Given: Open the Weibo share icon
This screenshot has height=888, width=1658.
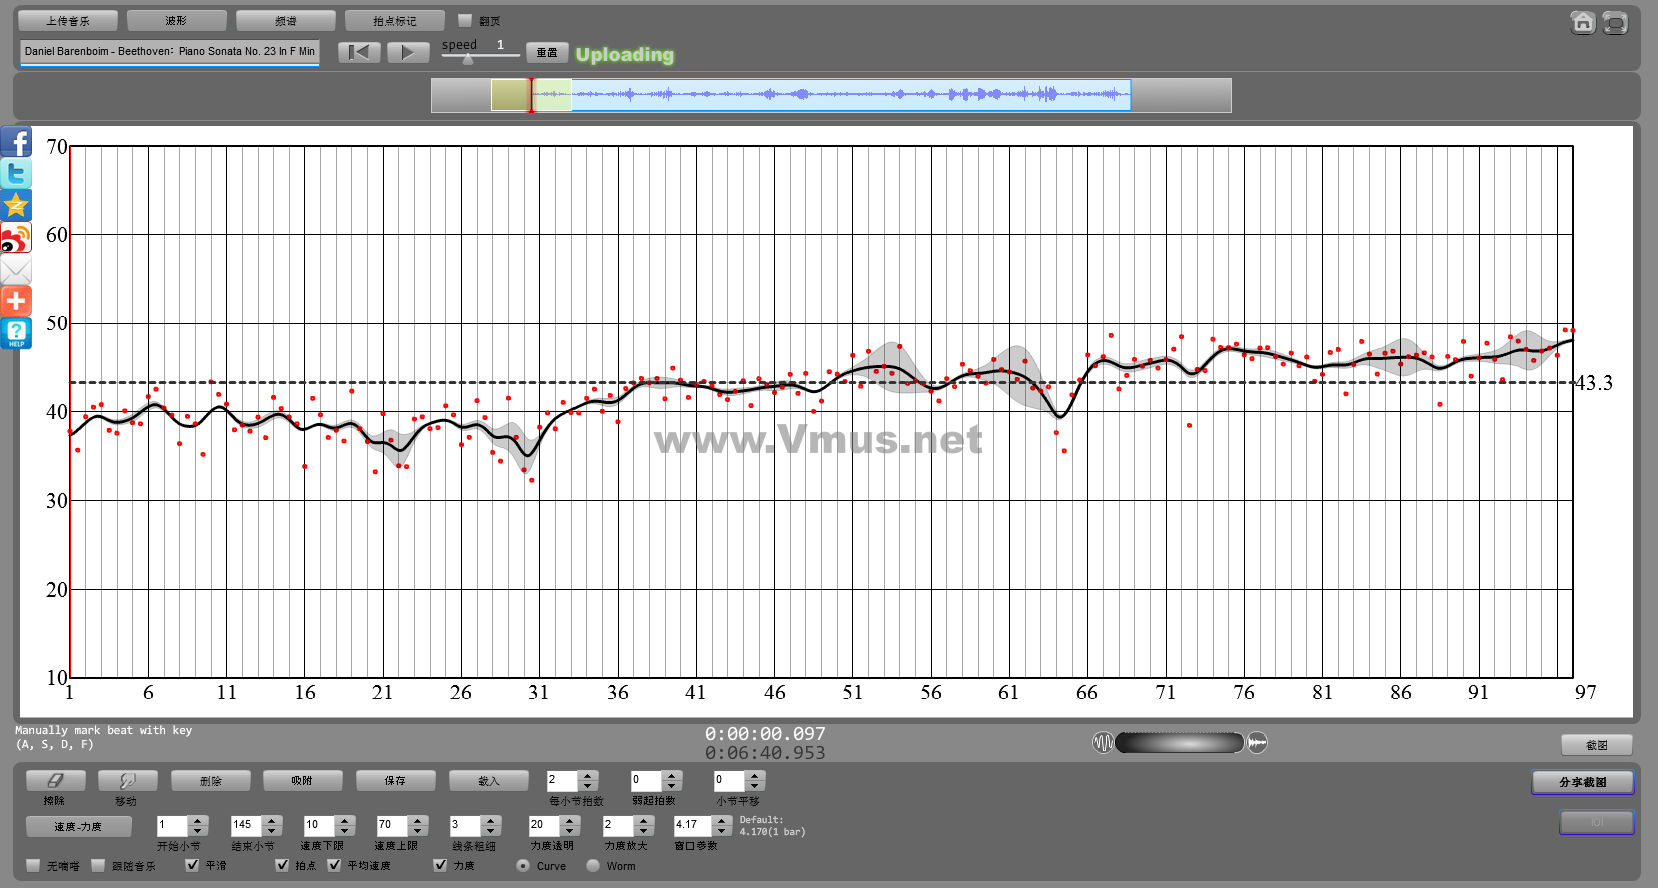Looking at the screenshot, I should point(16,238).
